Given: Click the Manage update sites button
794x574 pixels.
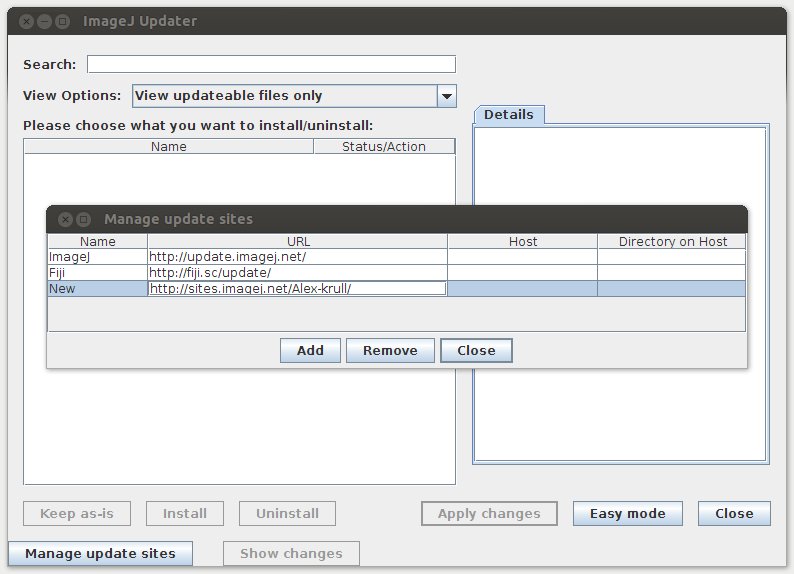Looking at the screenshot, I should click(100, 553).
